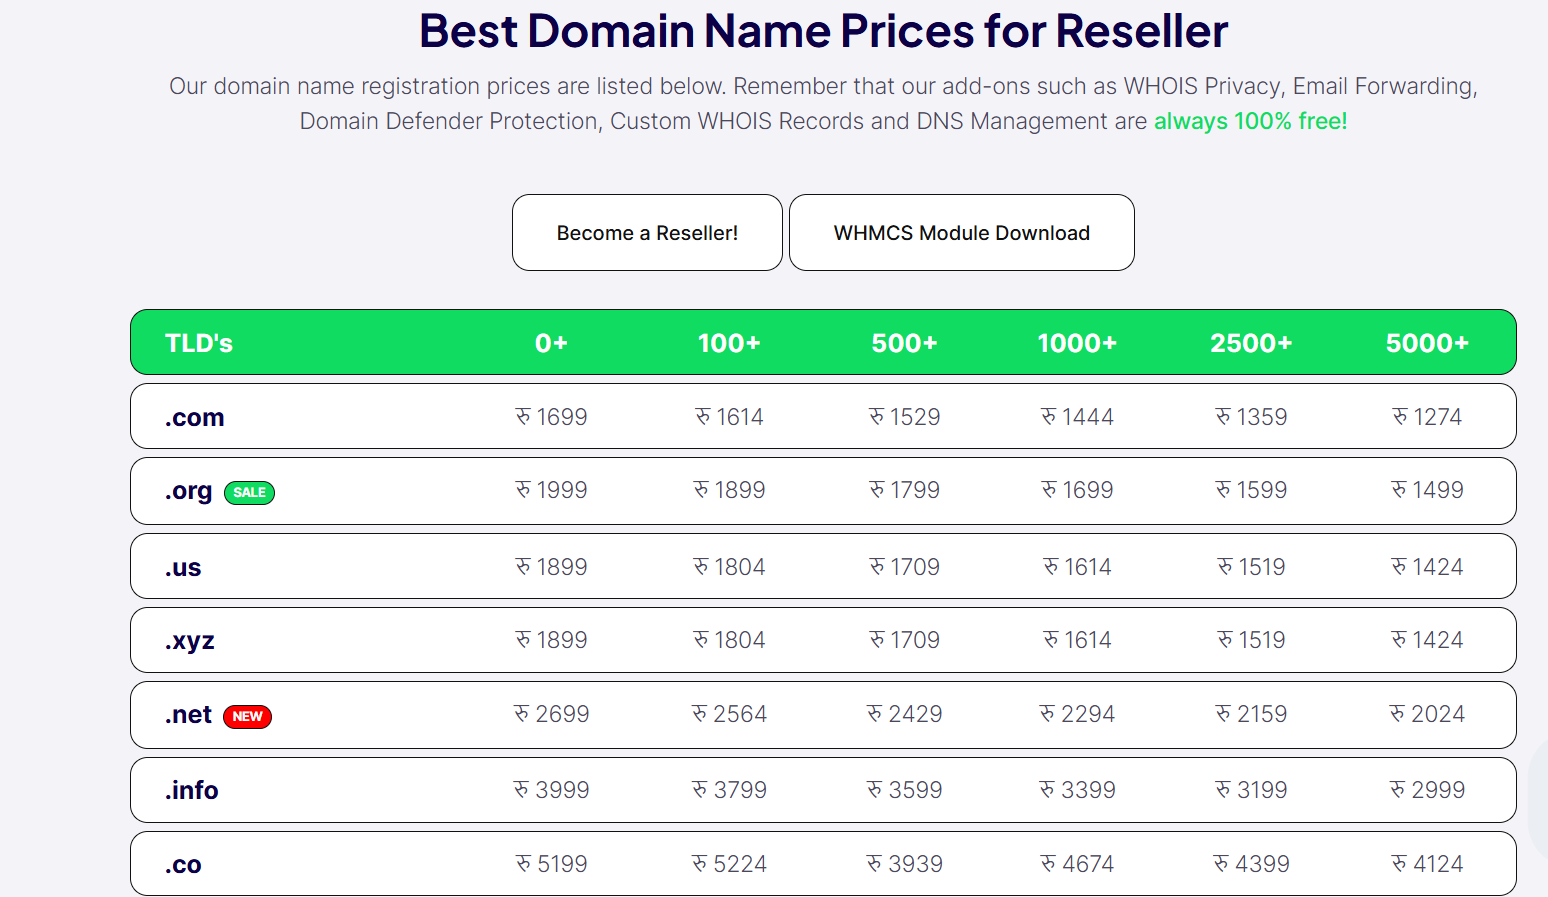The height and width of the screenshot is (897, 1548).
Task: Click the .us domain label
Action: click(183, 568)
